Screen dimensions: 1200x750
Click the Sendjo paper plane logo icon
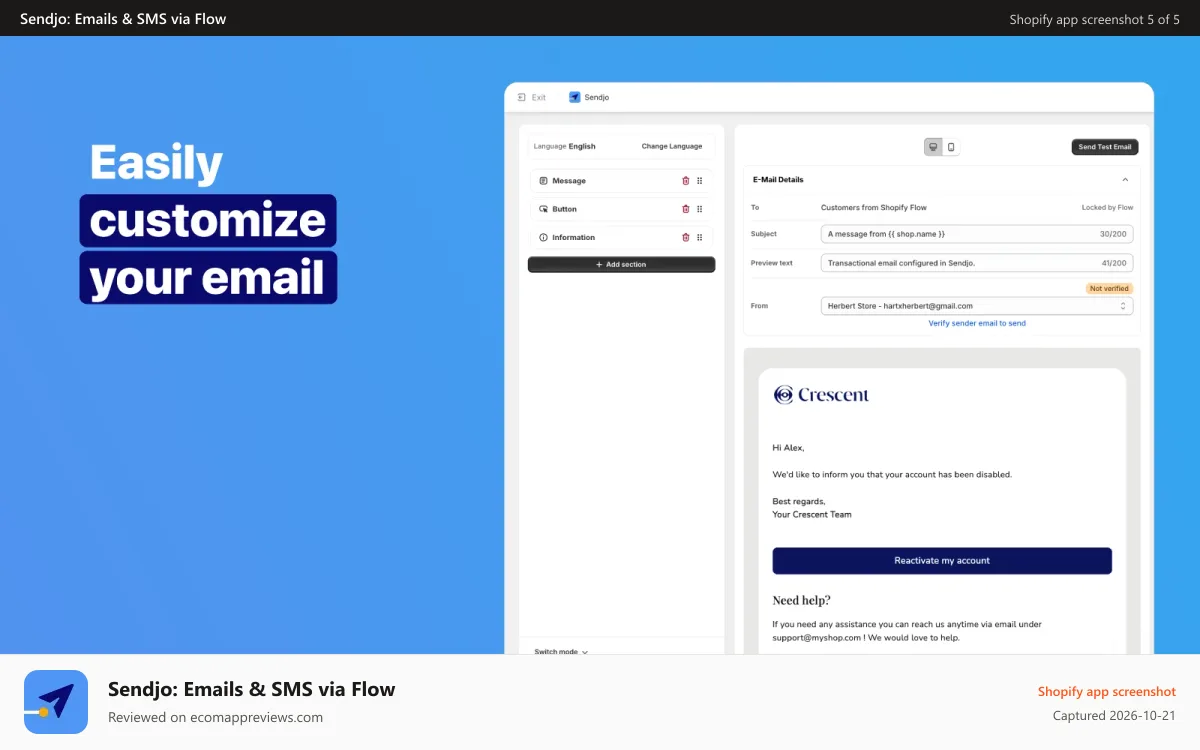[574, 97]
